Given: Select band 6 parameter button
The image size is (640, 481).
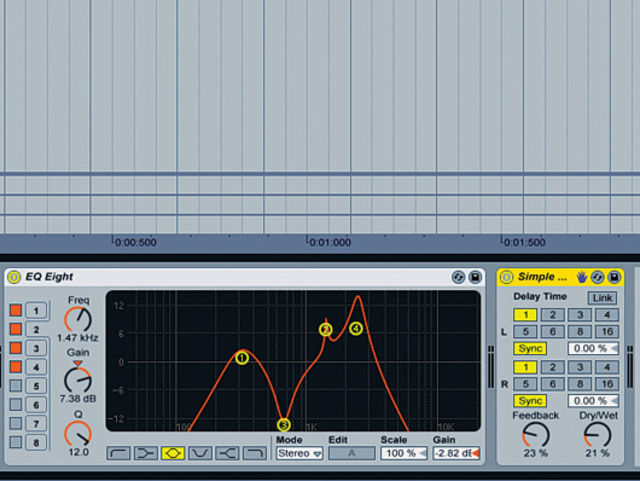Looking at the screenshot, I should 36,405.
